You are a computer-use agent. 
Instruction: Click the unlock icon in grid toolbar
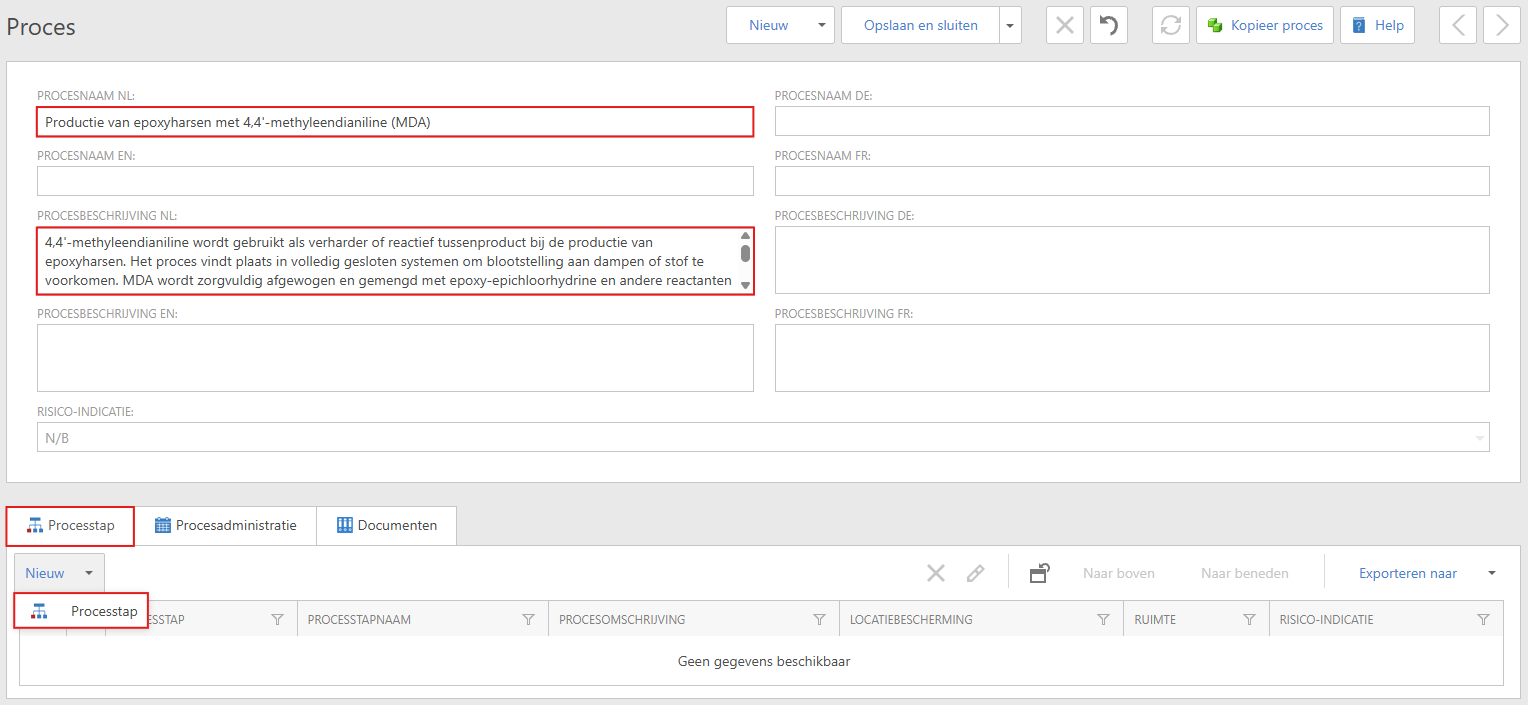tap(1040, 573)
